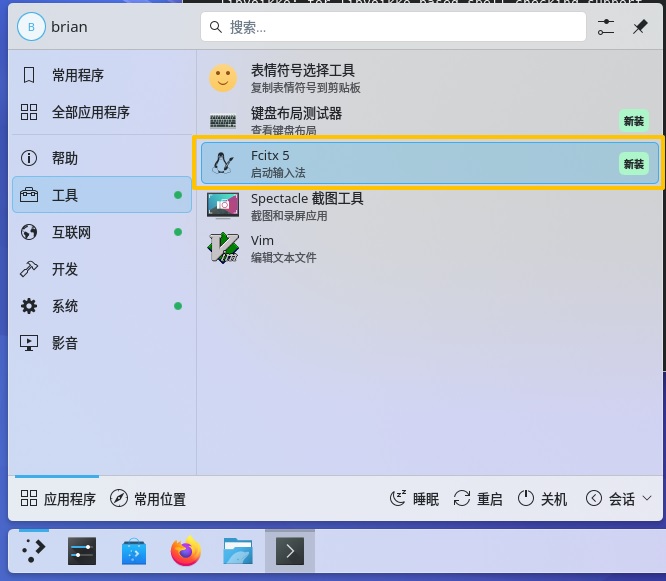
Task: Open Discover software center from taskbar
Action: (134, 551)
